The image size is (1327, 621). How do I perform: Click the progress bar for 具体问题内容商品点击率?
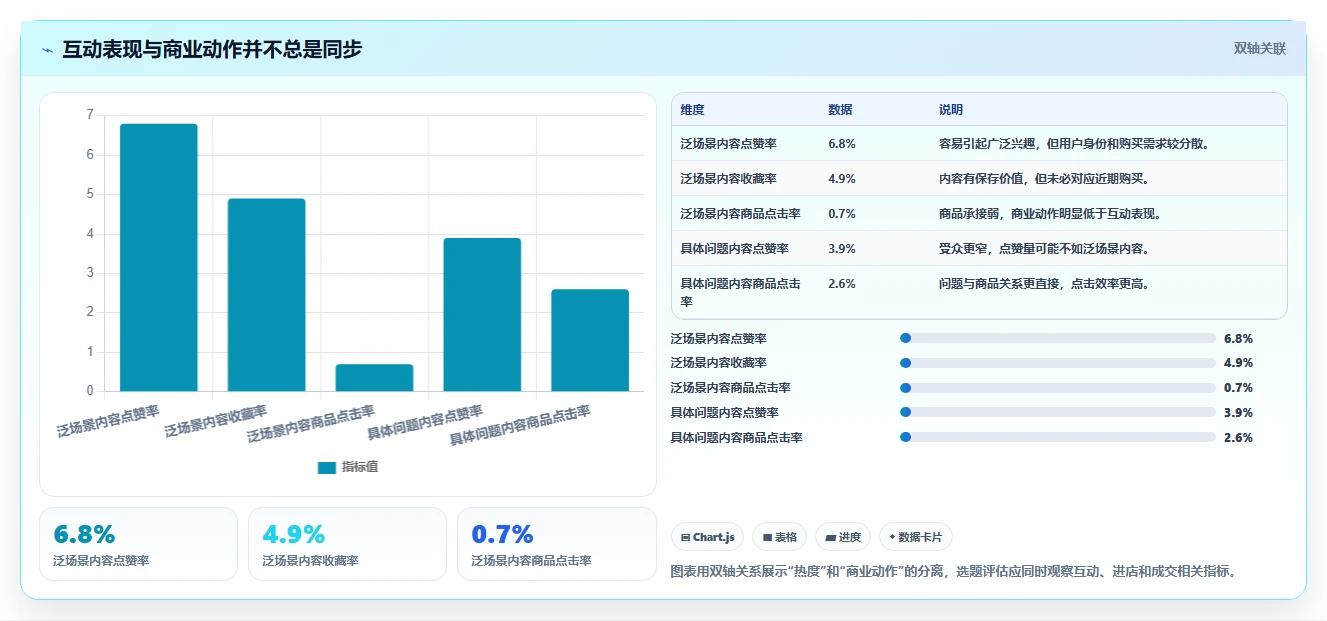point(1058,437)
